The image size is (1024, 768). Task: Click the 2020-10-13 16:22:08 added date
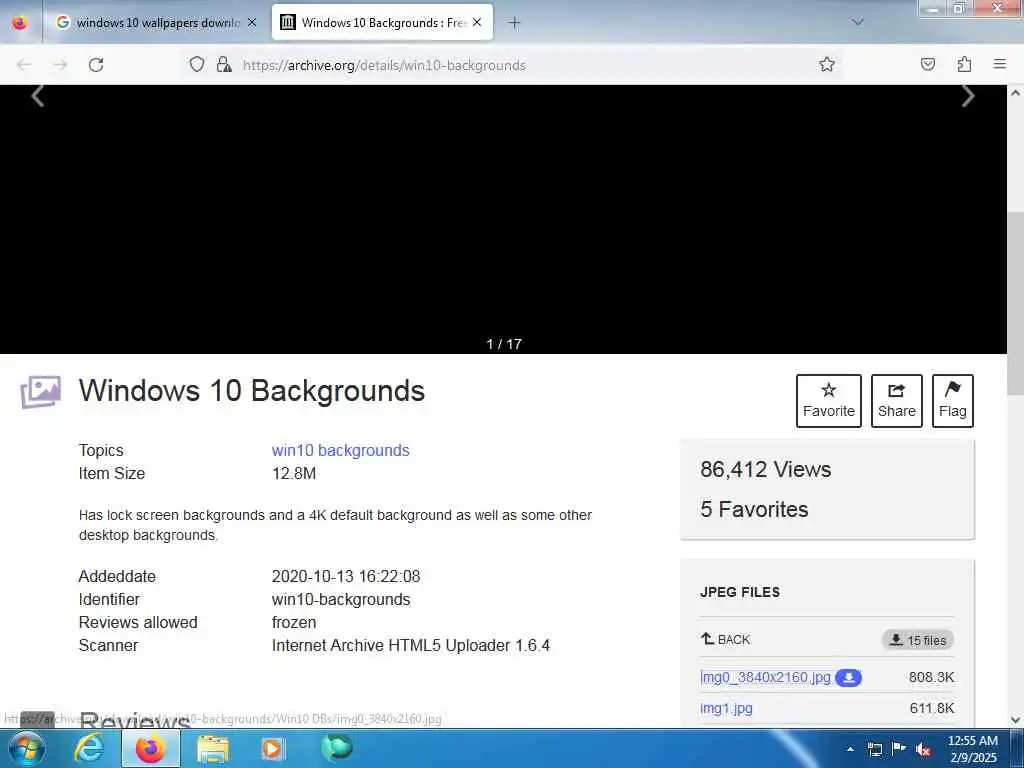click(x=346, y=577)
